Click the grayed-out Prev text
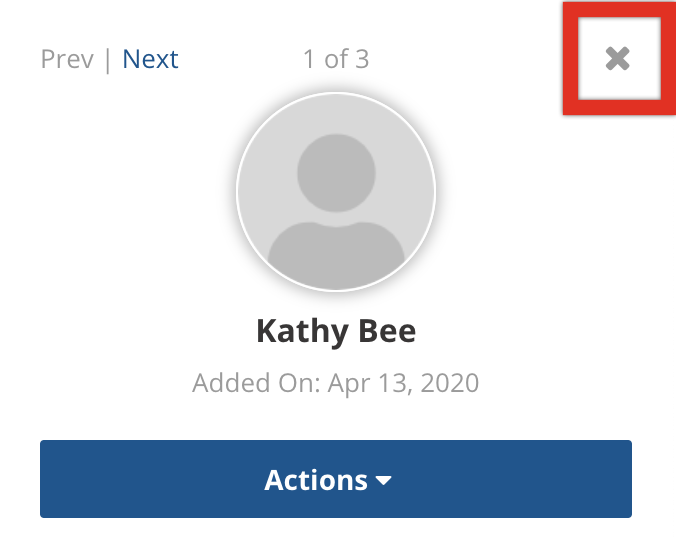The width and height of the screenshot is (676, 540). [67, 59]
